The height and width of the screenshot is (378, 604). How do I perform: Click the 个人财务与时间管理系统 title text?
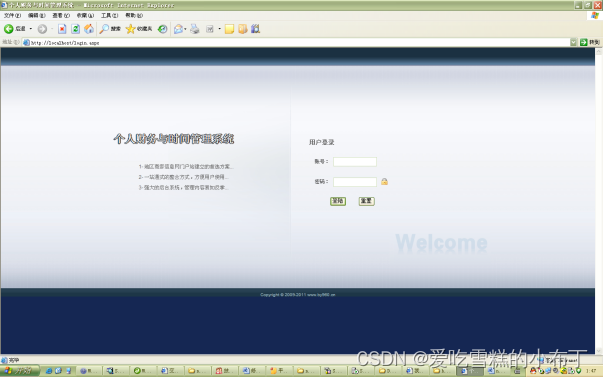pyautogui.click(x=174, y=139)
